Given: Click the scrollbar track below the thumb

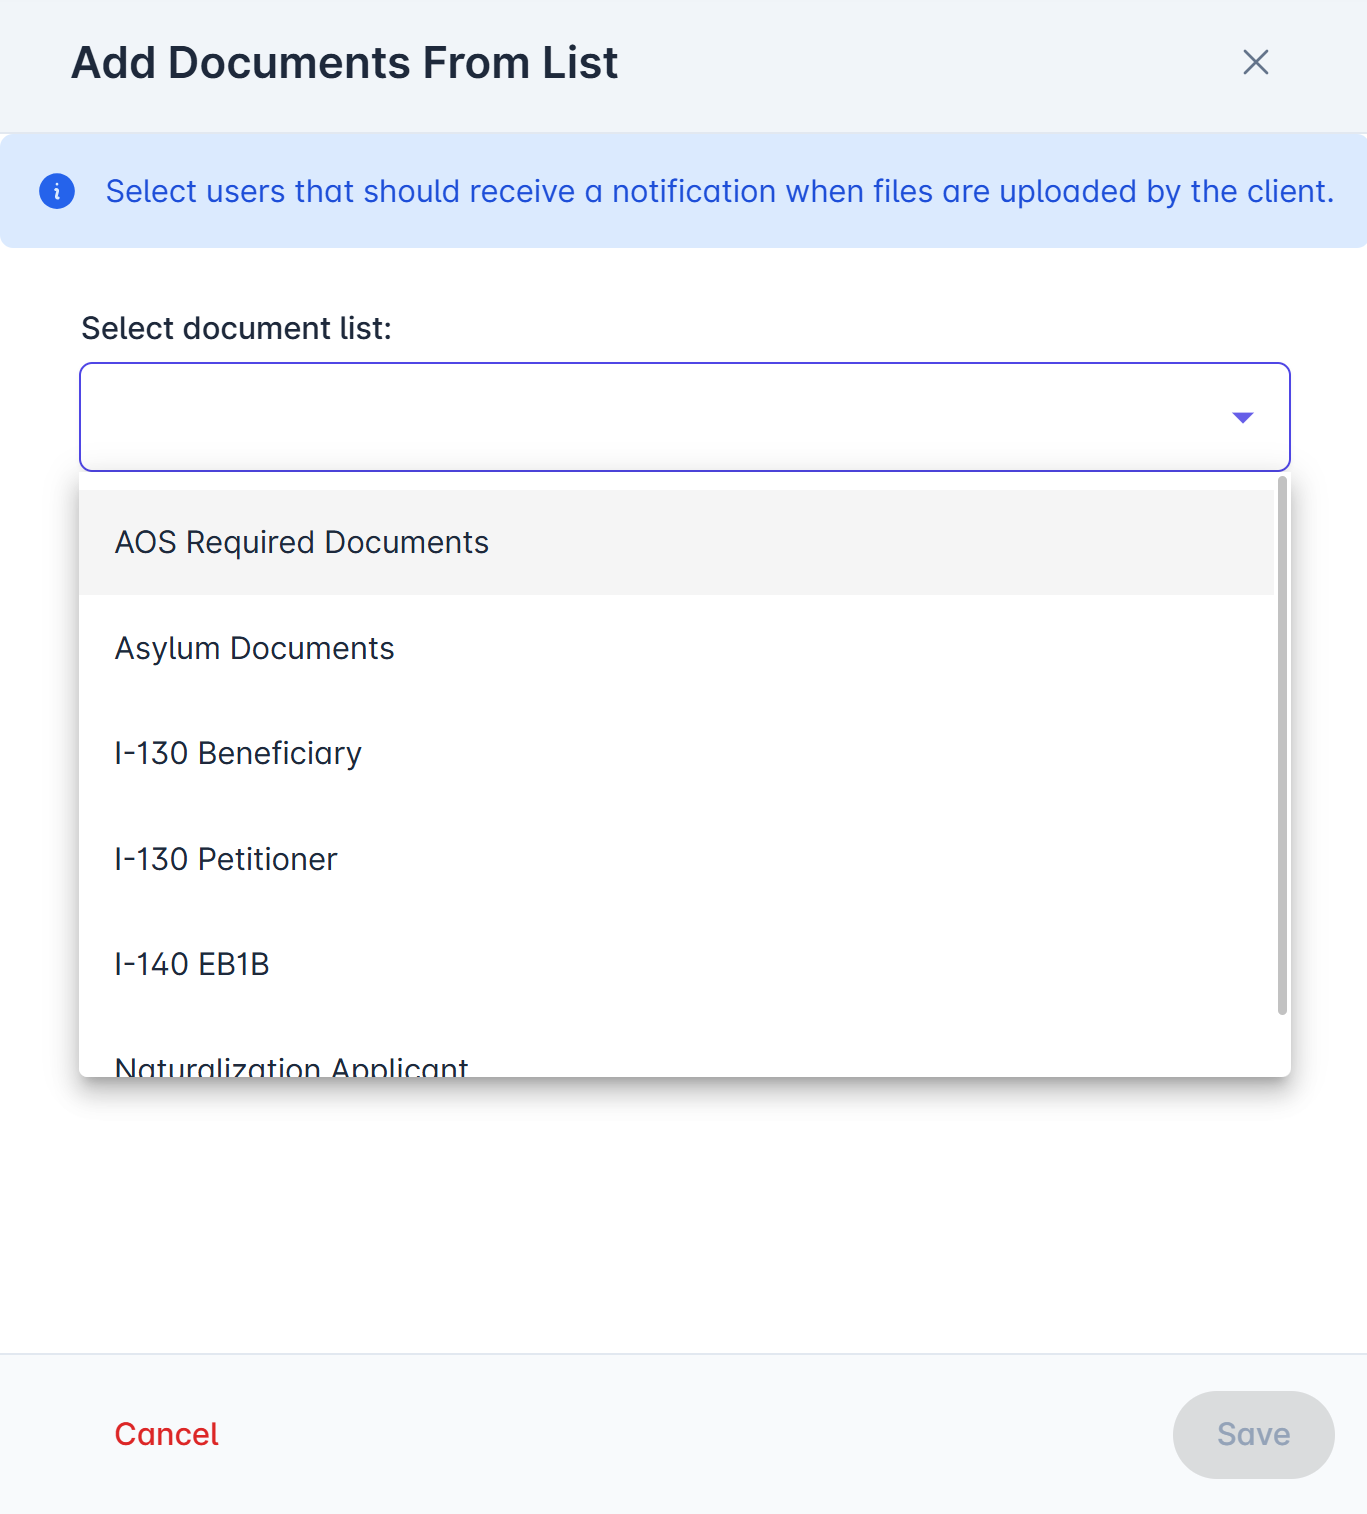Looking at the screenshot, I should [1282, 1045].
